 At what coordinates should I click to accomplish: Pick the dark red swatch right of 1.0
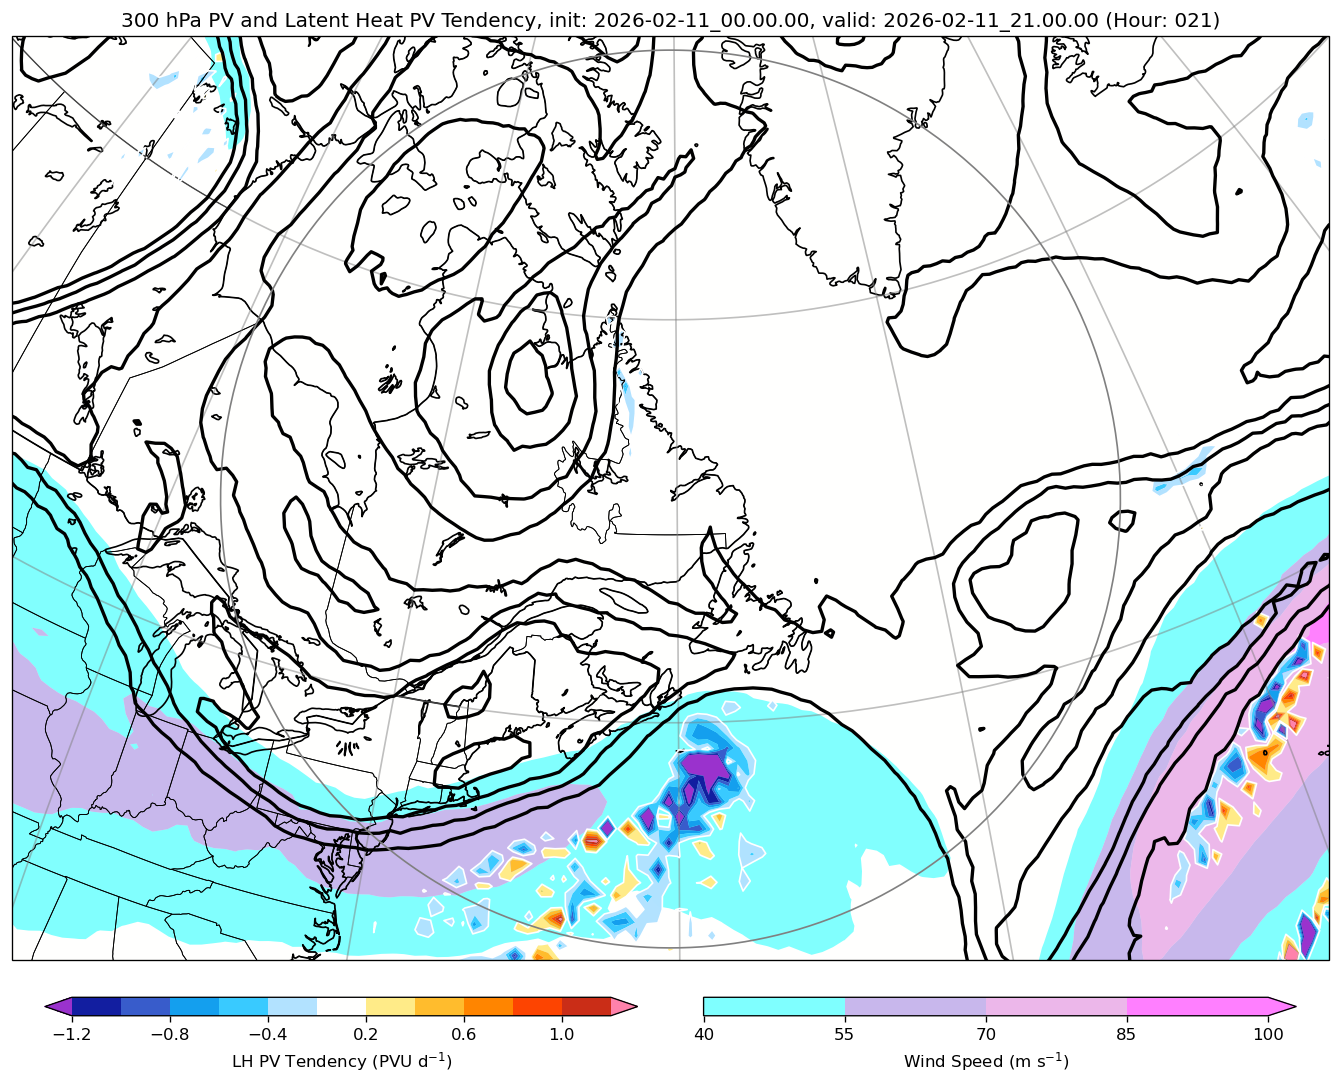coord(586,1006)
